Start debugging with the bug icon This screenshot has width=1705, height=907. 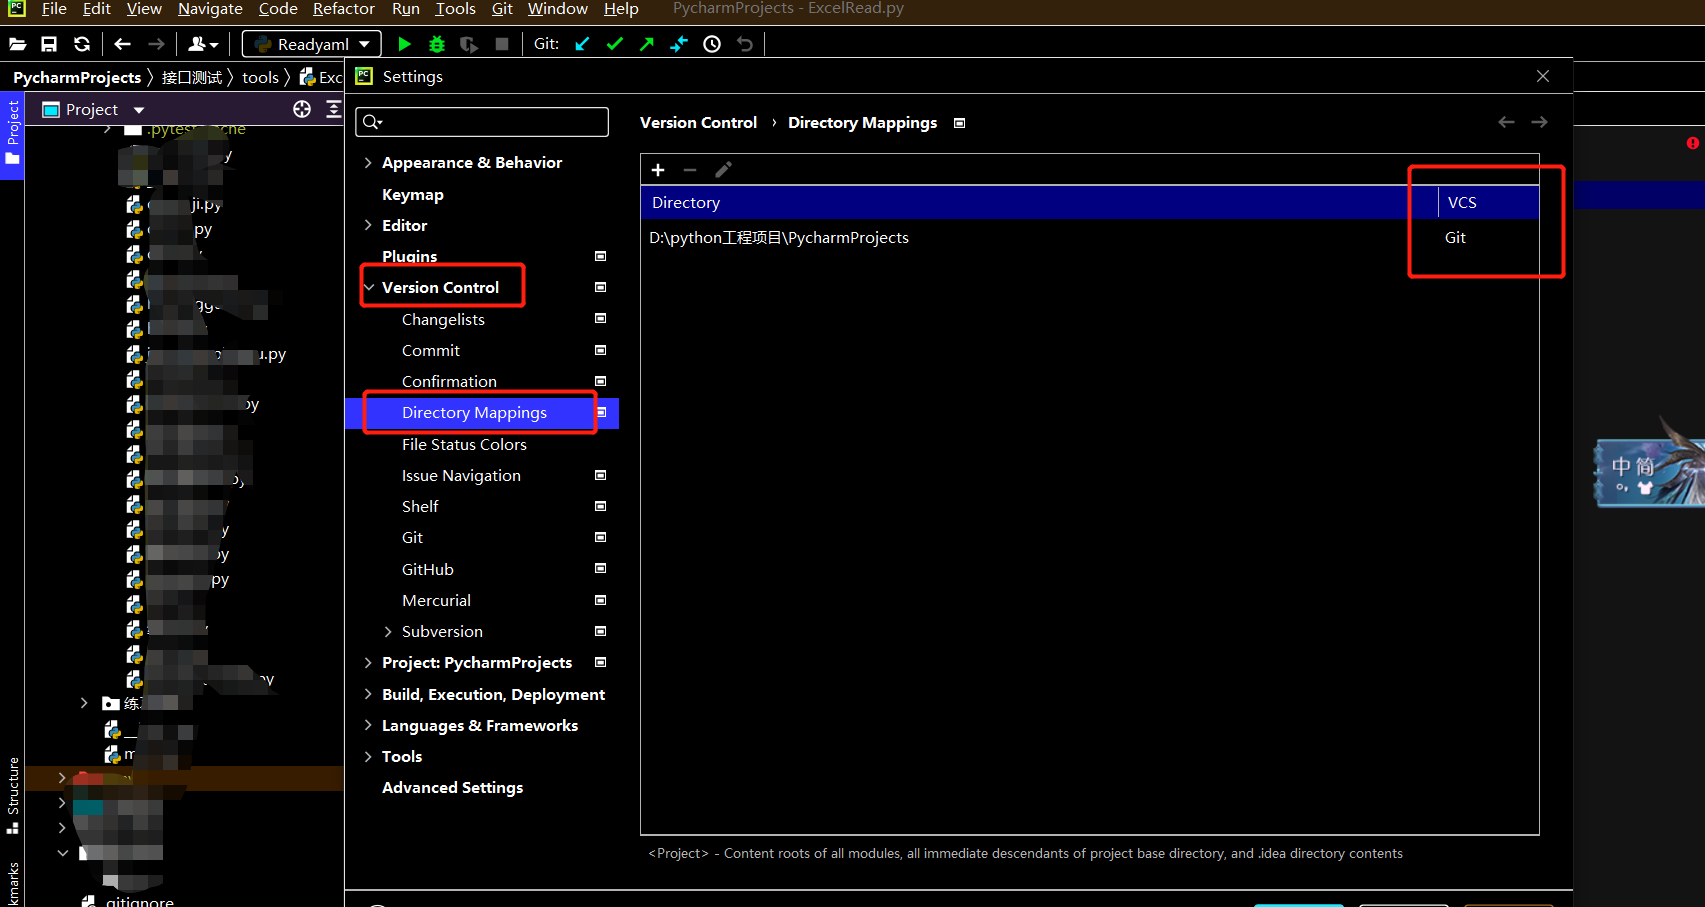(436, 43)
